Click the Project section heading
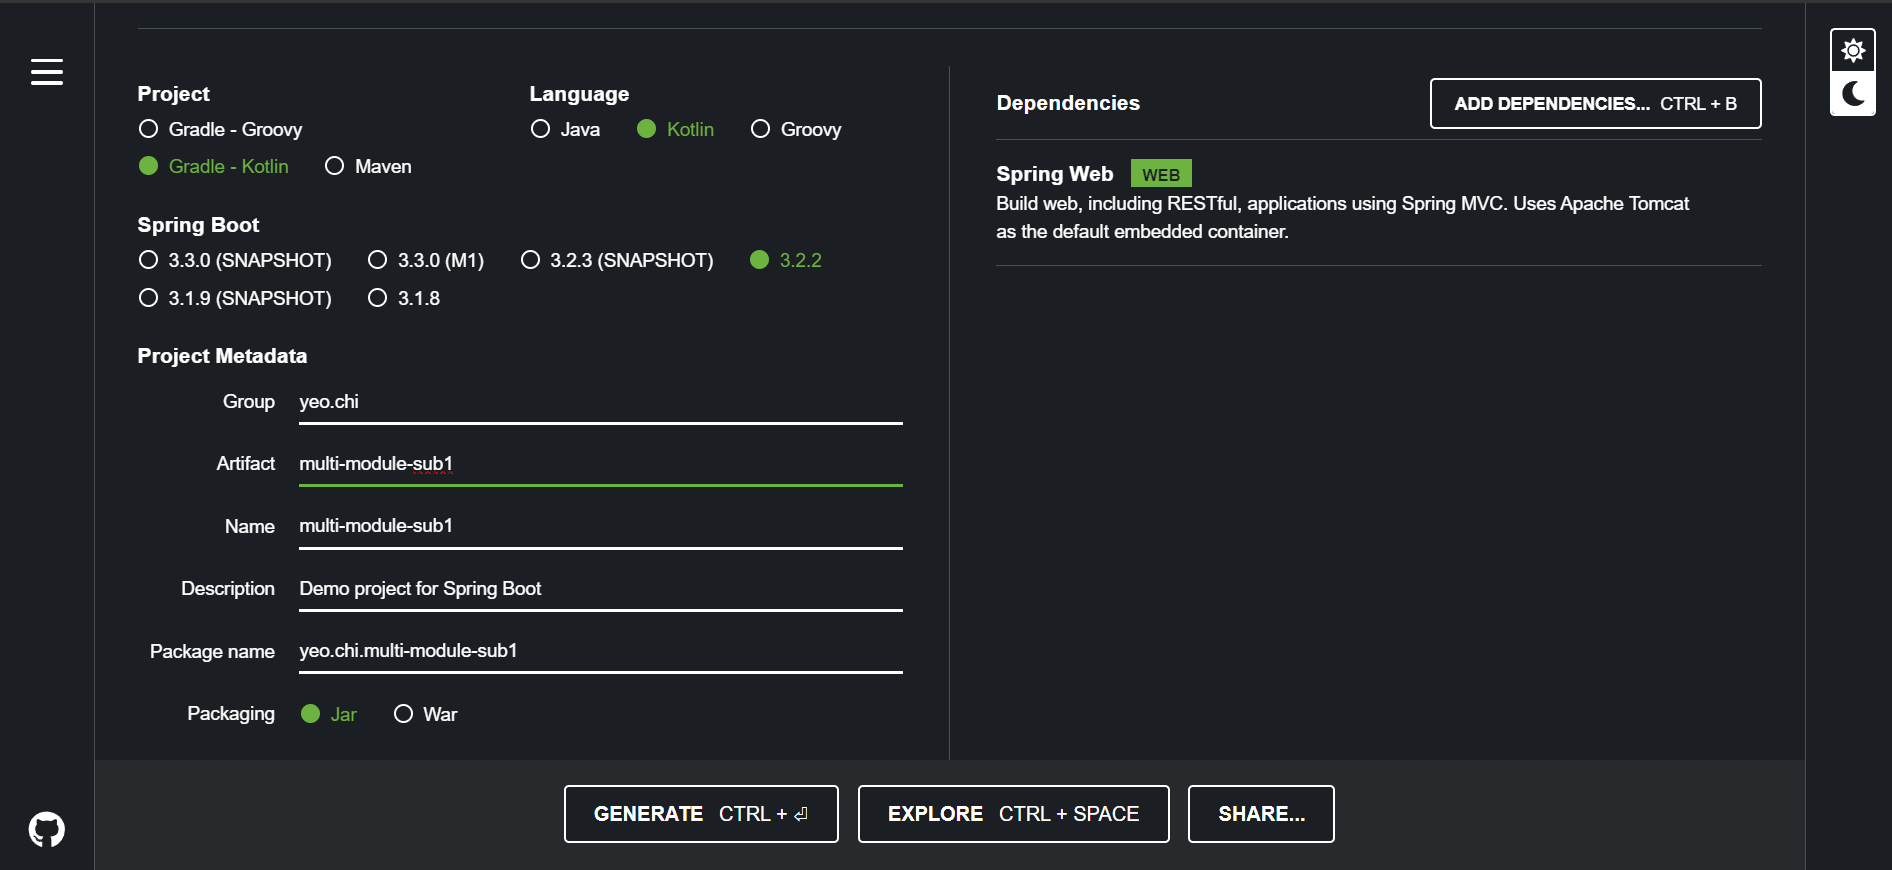1892x870 pixels. [x=173, y=94]
